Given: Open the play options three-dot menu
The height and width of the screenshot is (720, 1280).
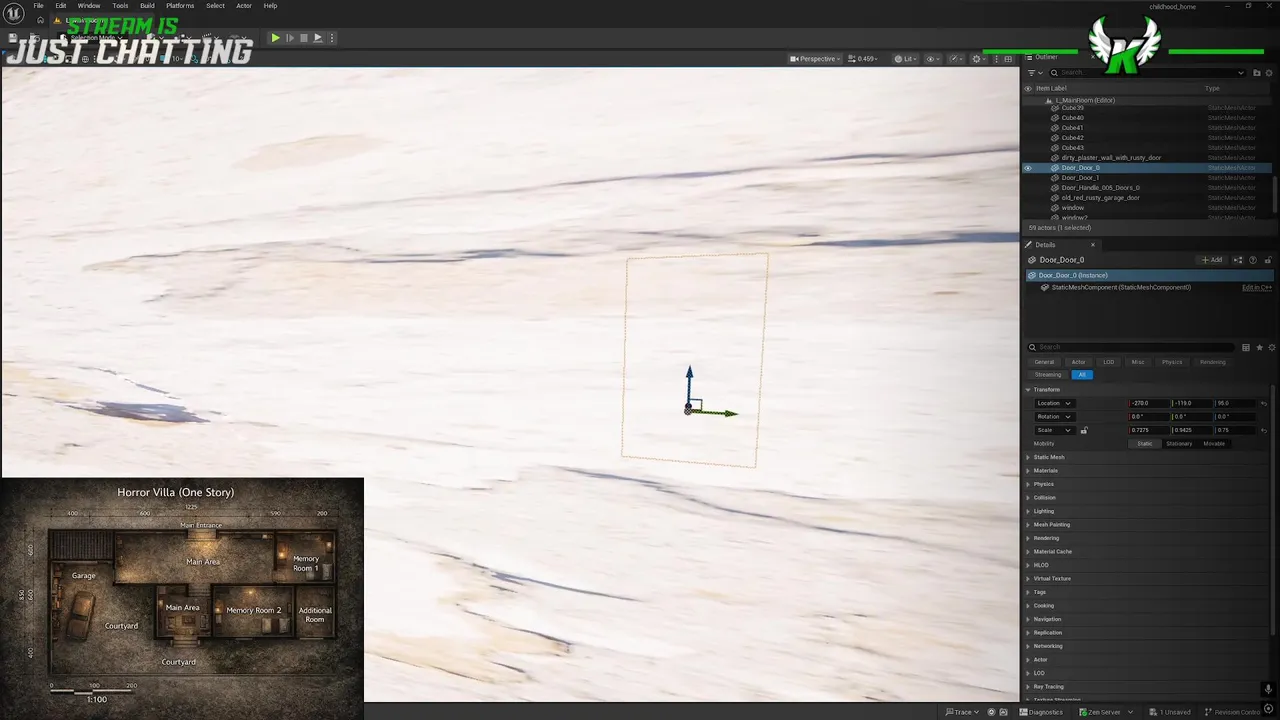Looking at the screenshot, I should pyautogui.click(x=332, y=38).
